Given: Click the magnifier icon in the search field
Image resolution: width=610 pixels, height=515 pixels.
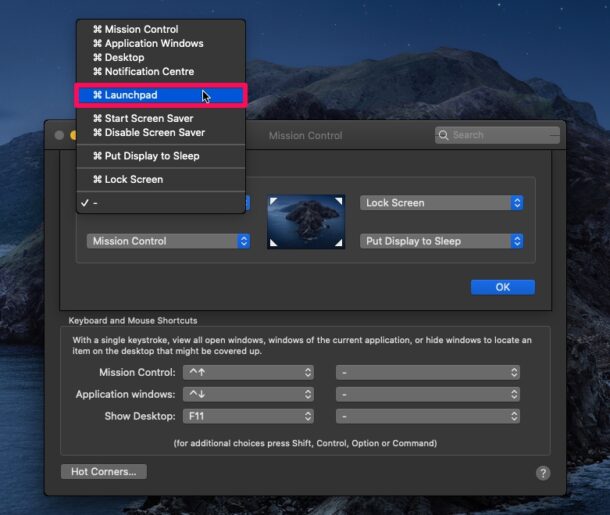Looking at the screenshot, I should (443, 135).
